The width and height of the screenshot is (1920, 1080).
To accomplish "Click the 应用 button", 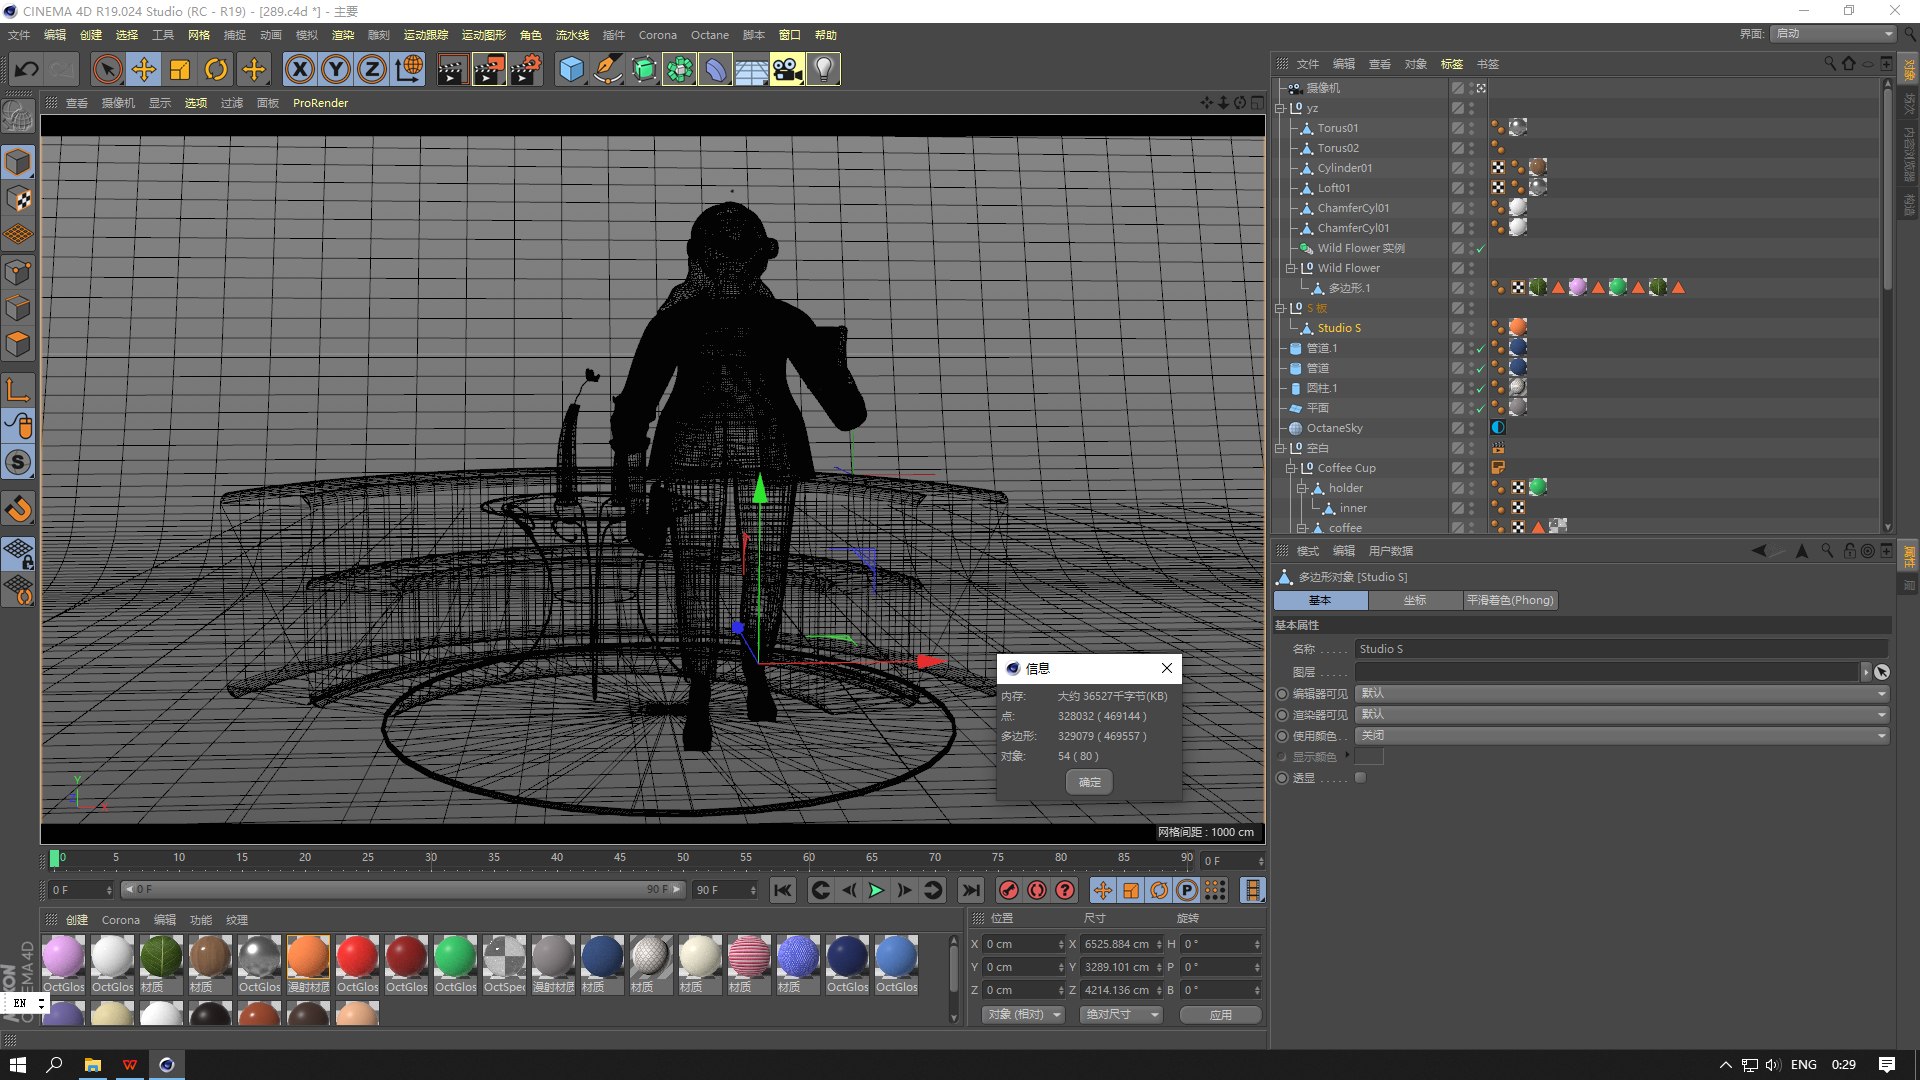I will (x=1220, y=1014).
